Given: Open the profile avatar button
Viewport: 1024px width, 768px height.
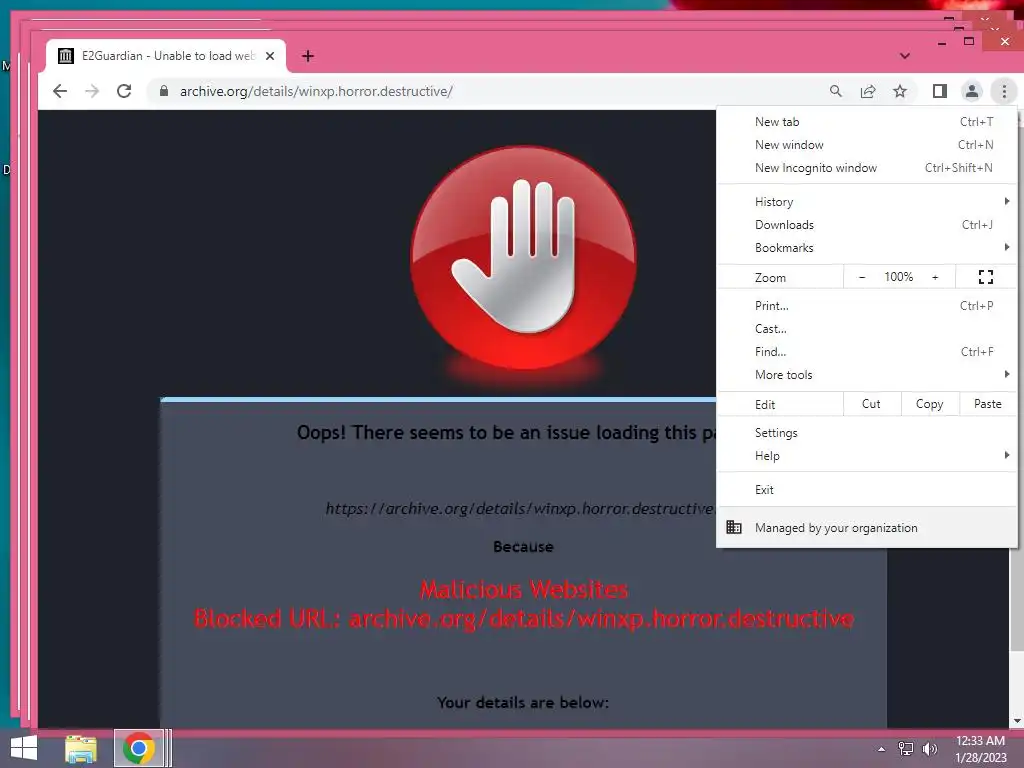Looking at the screenshot, I should (972, 91).
